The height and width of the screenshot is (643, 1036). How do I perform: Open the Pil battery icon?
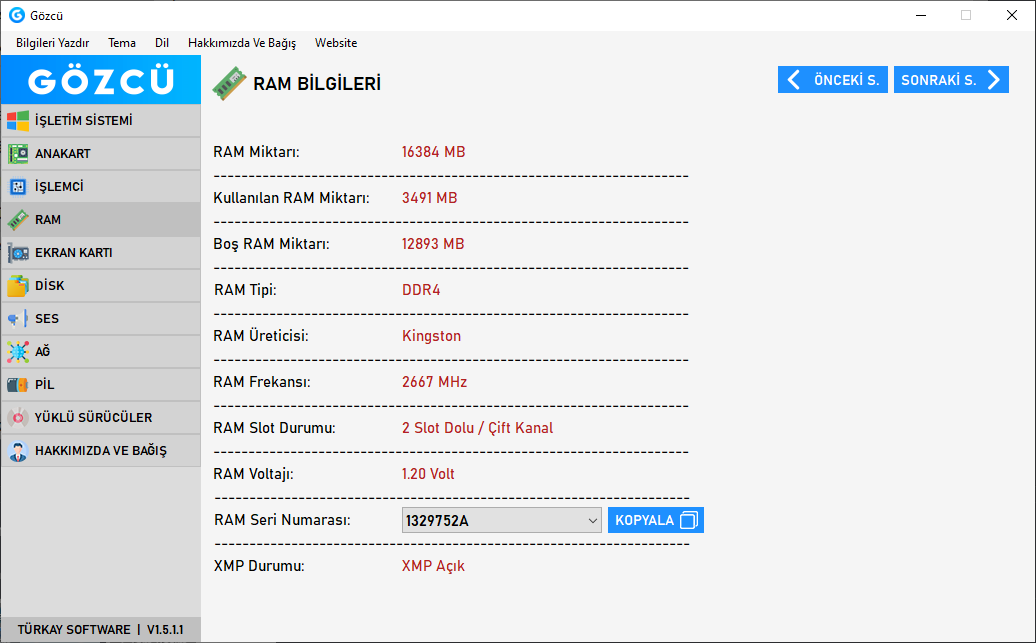(18, 385)
